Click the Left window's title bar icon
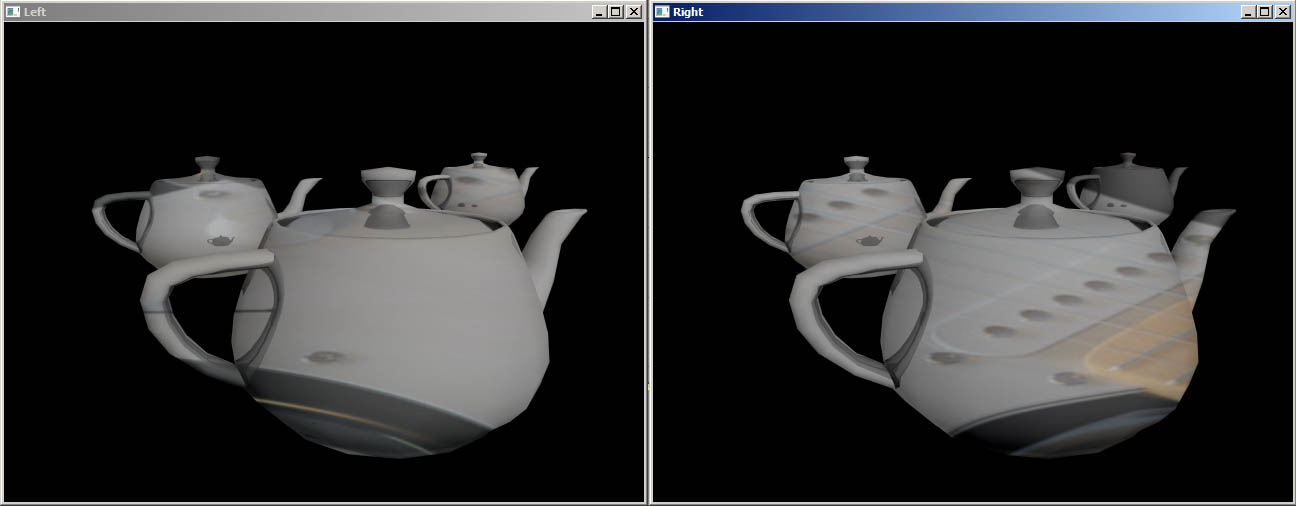Image resolution: width=1296 pixels, height=506 pixels. [13, 12]
